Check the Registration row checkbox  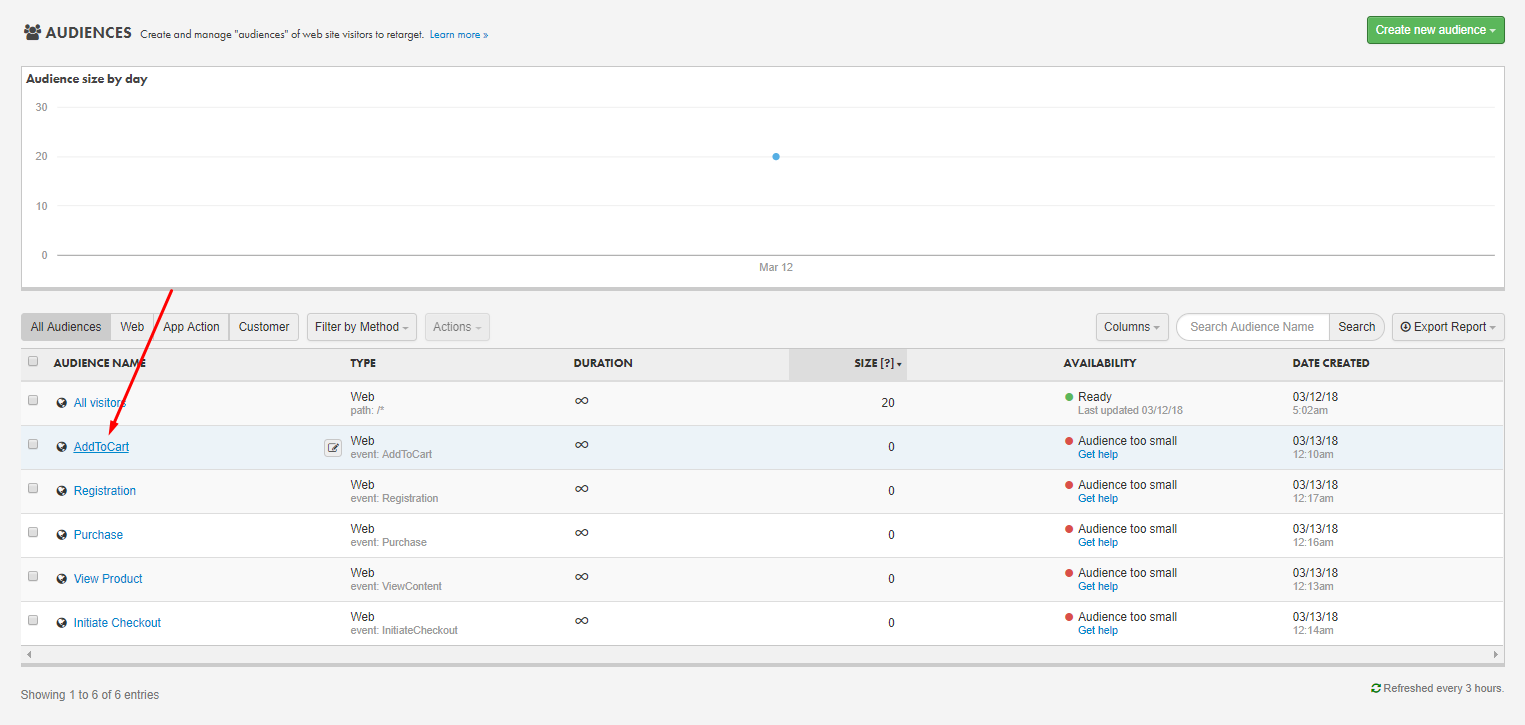[33, 488]
